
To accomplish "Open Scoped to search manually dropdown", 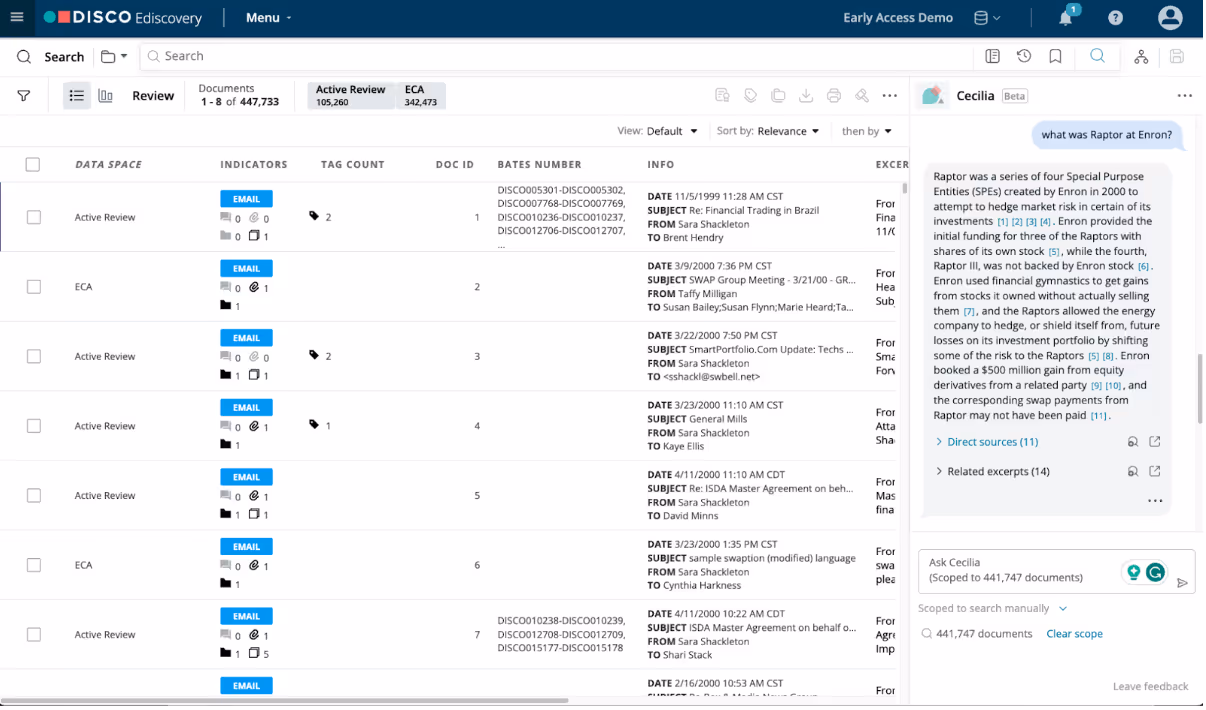I will click(x=992, y=608).
